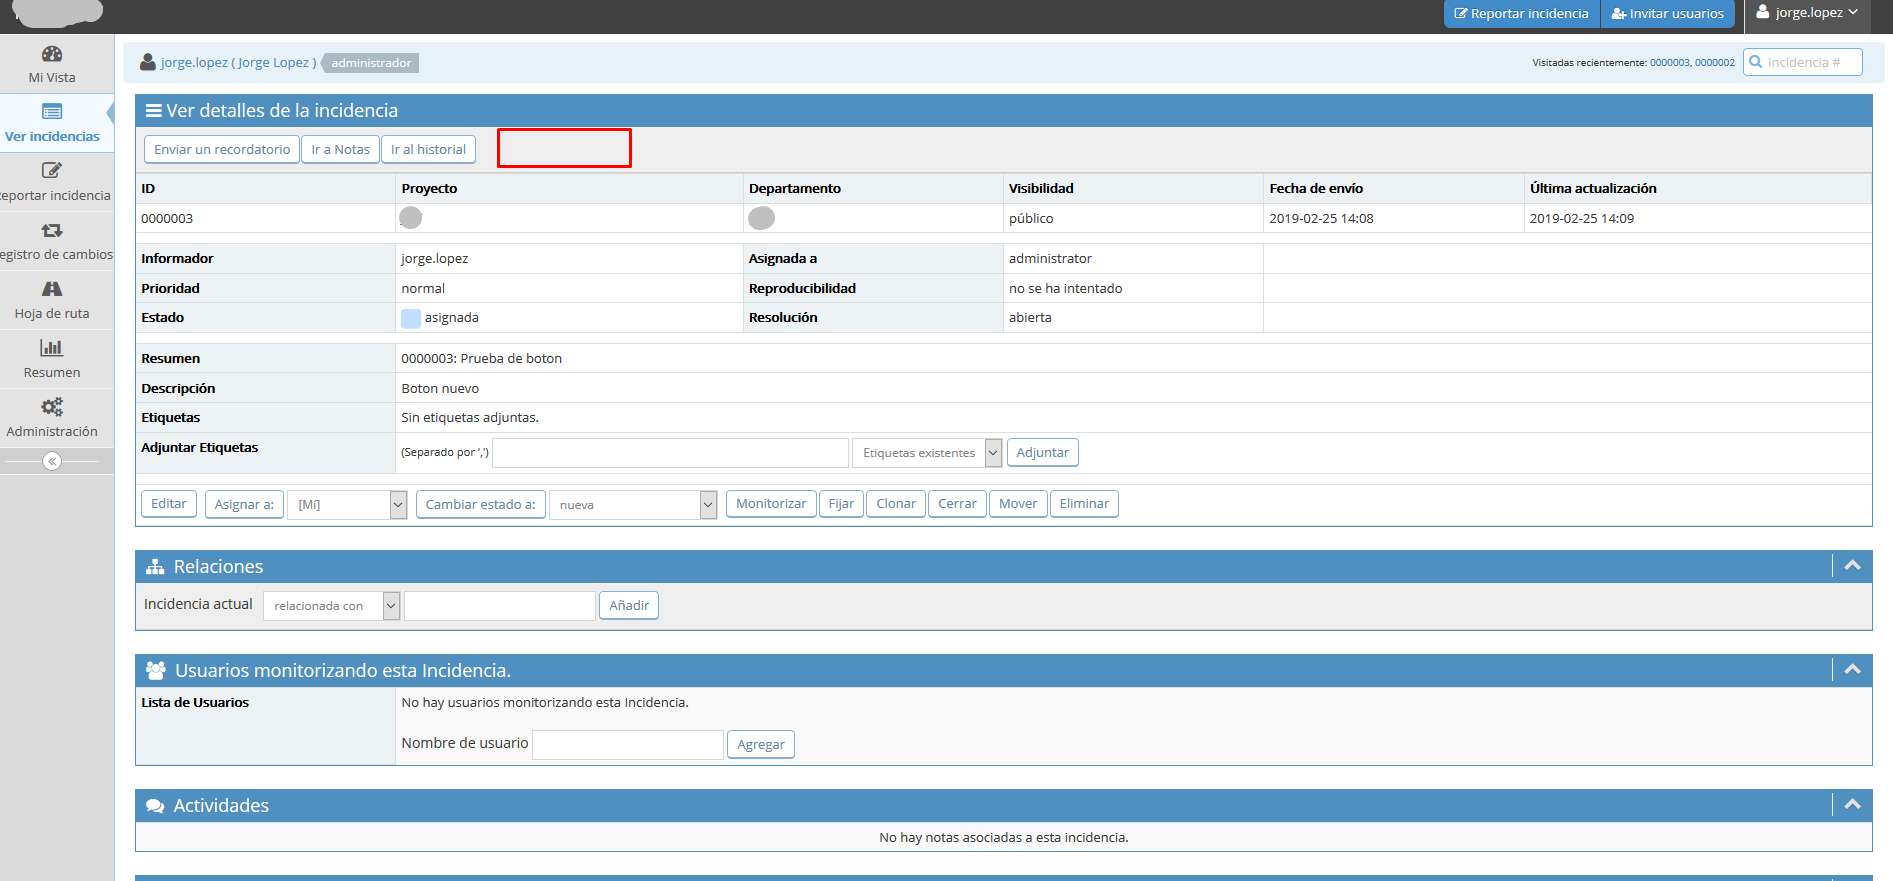
Task: Open the Cambiar estado a dropdown
Action: pyautogui.click(x=633, y=505)
